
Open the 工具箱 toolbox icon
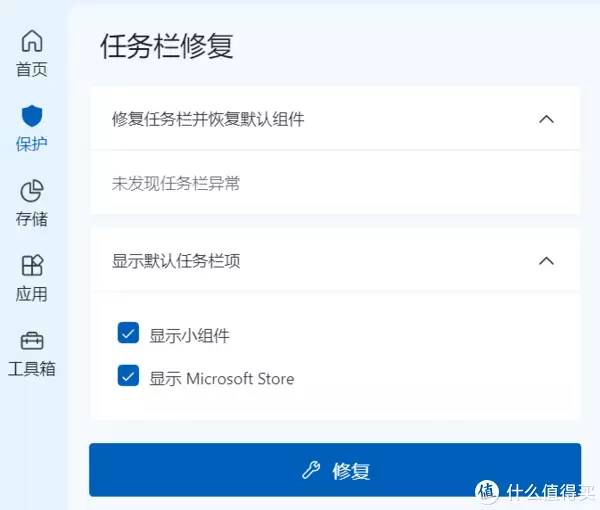pyautogui.click(x=32, y=341)
